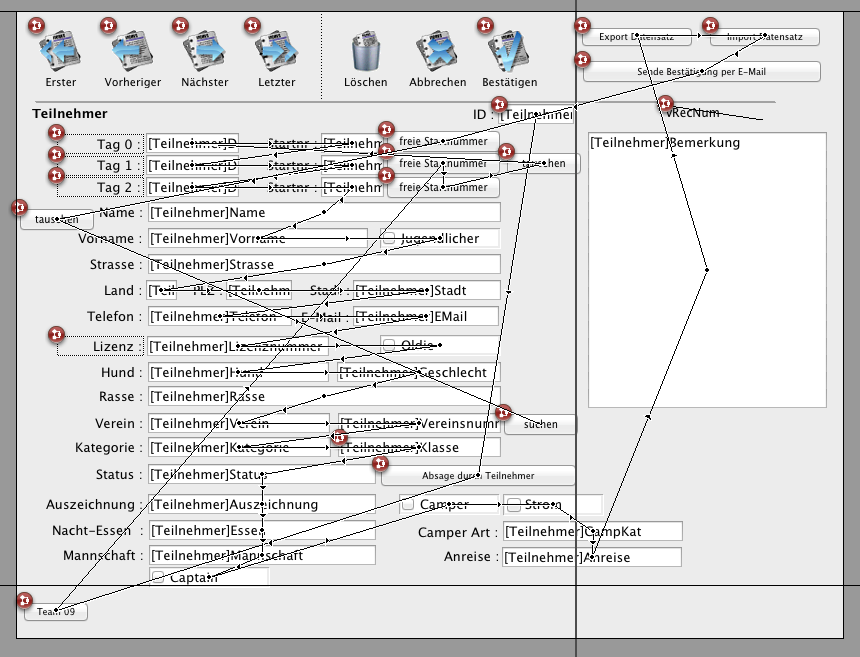Select the Abbrechen cancel icon
The height and width of the screenshot is (657, 860).
click(437, 52)
